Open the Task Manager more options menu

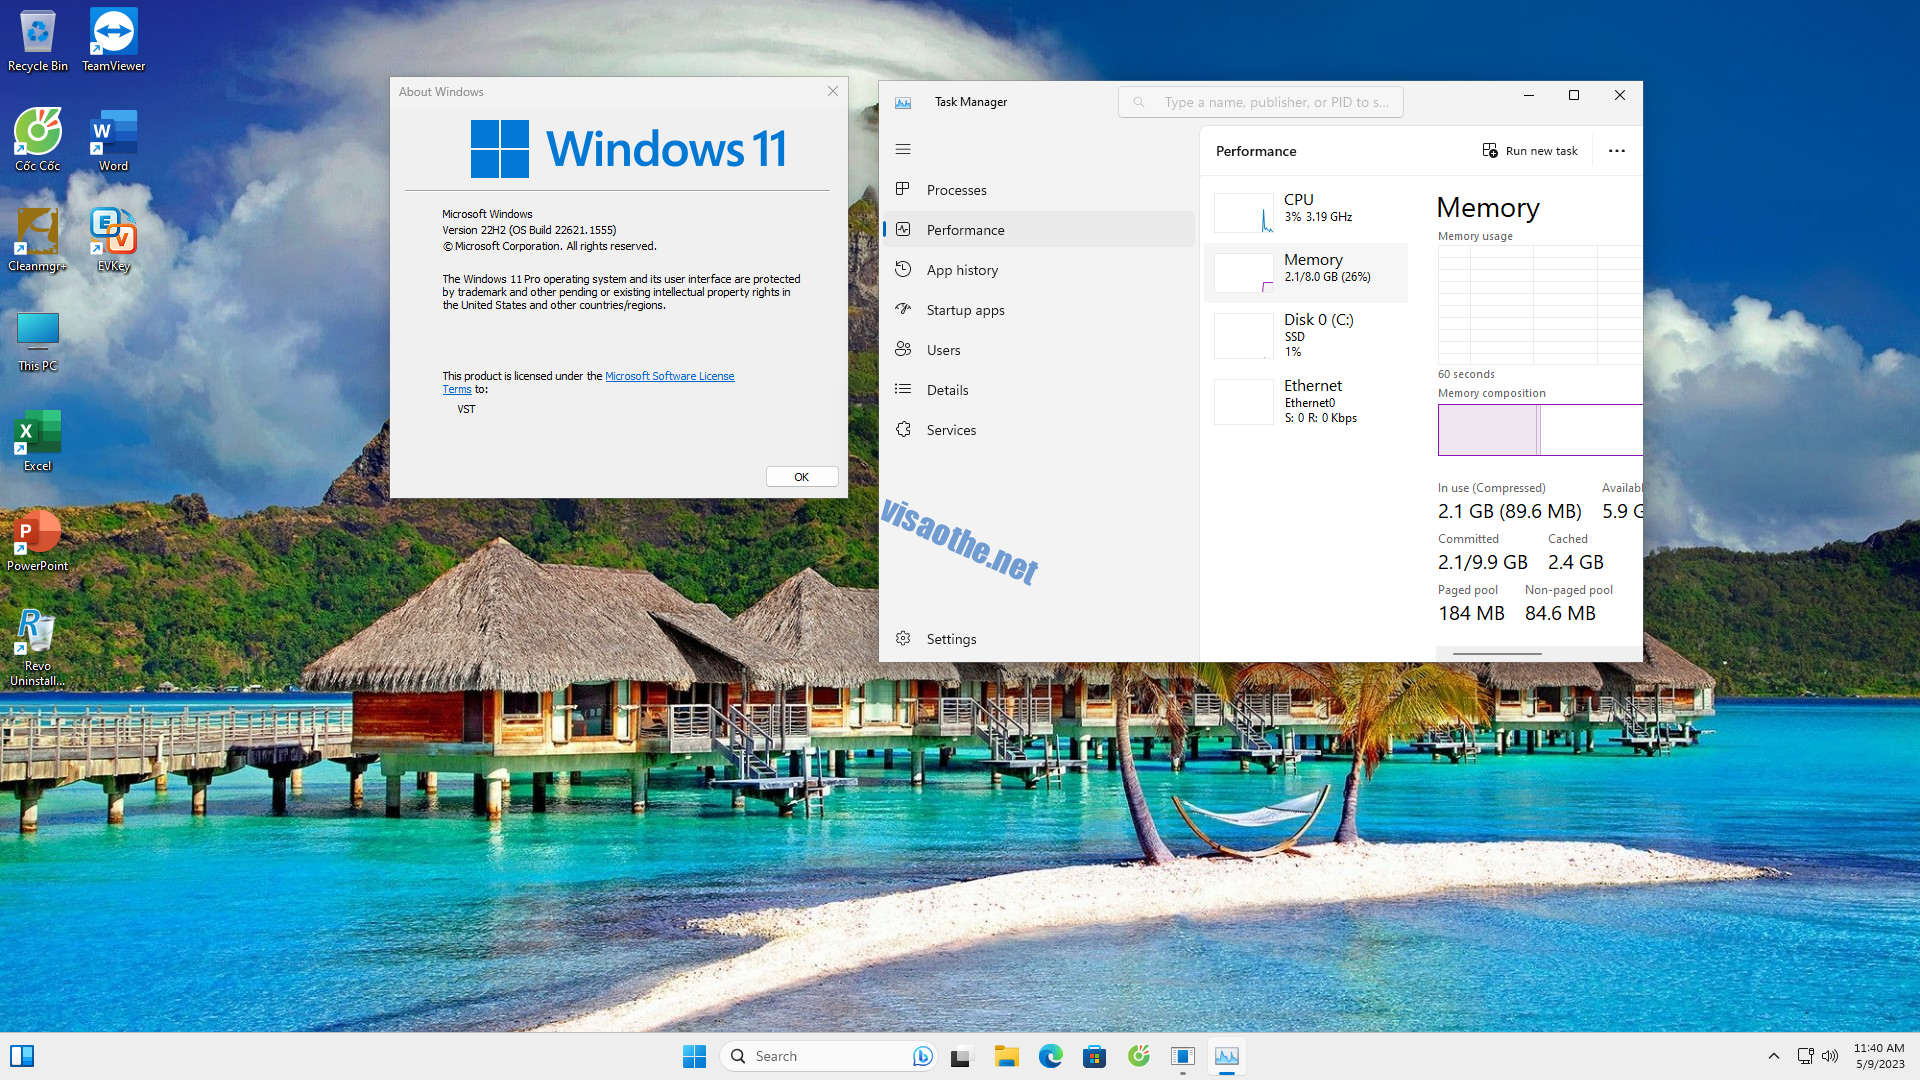(1617, 151)
